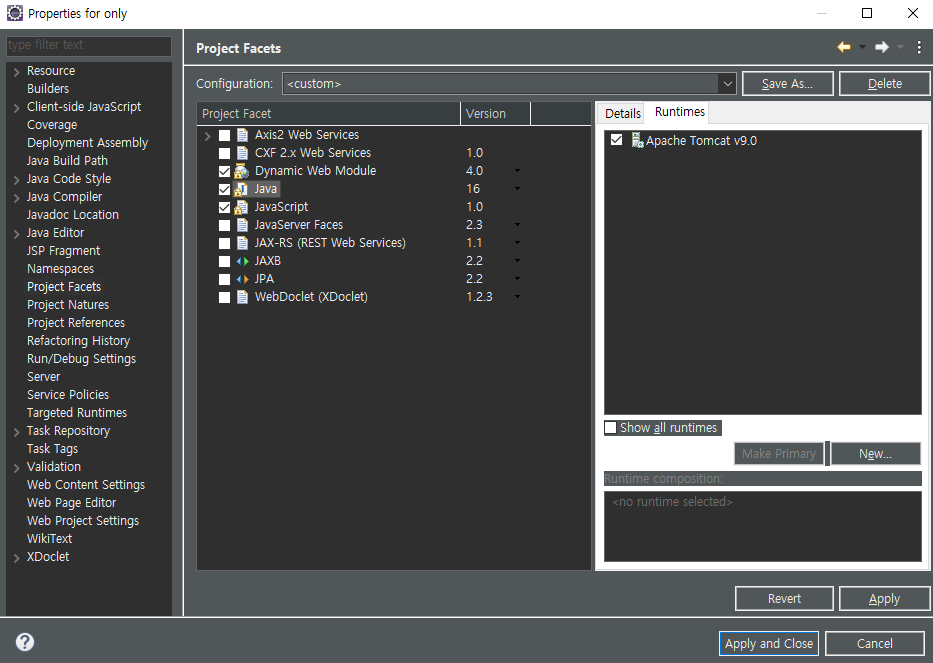This screenshot has height=663, width=933.
Task: Click the Revert button
Action: 784,599
